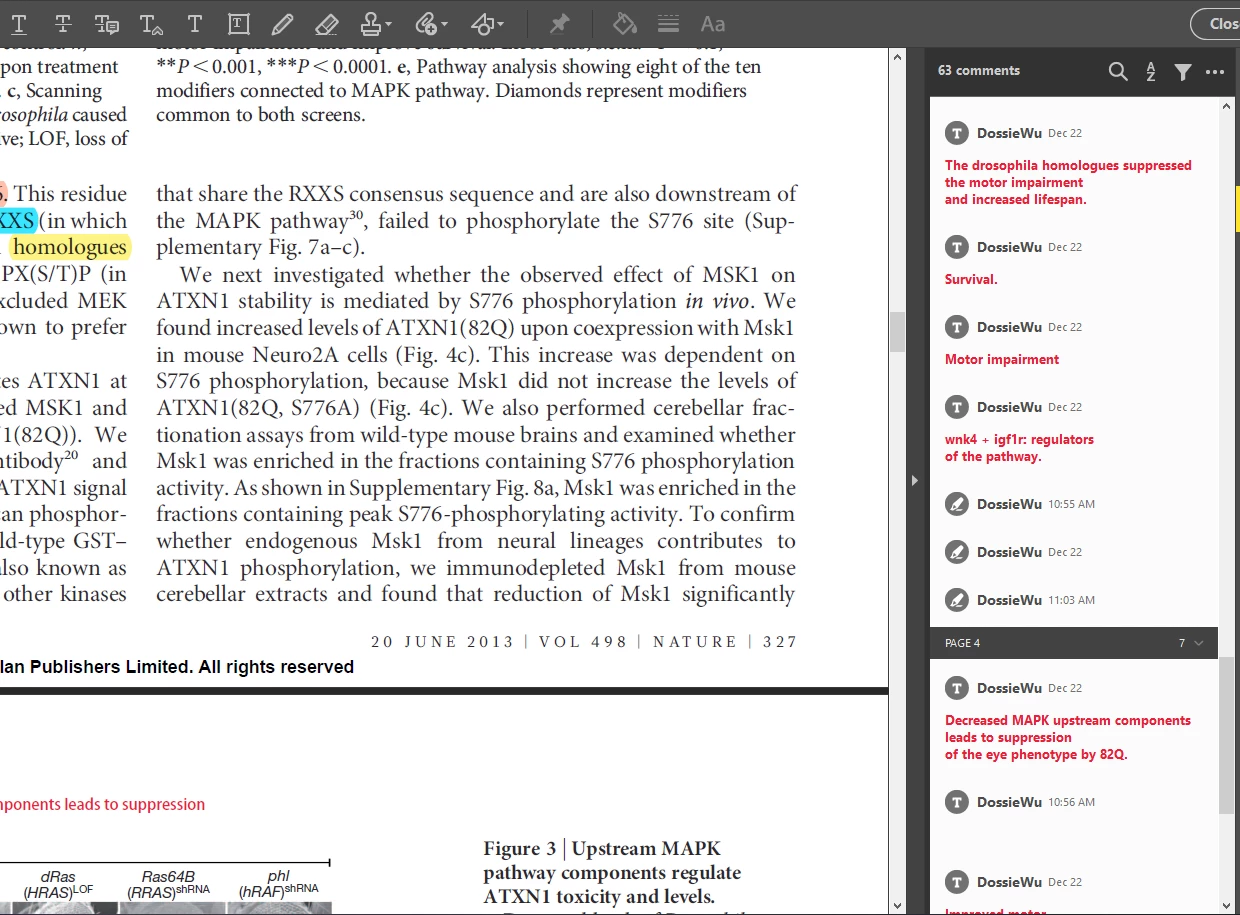The width and height of the screenshot is (1240, 915).
Task: Click the 'PAGE 4' group header
Action: 1073,643
